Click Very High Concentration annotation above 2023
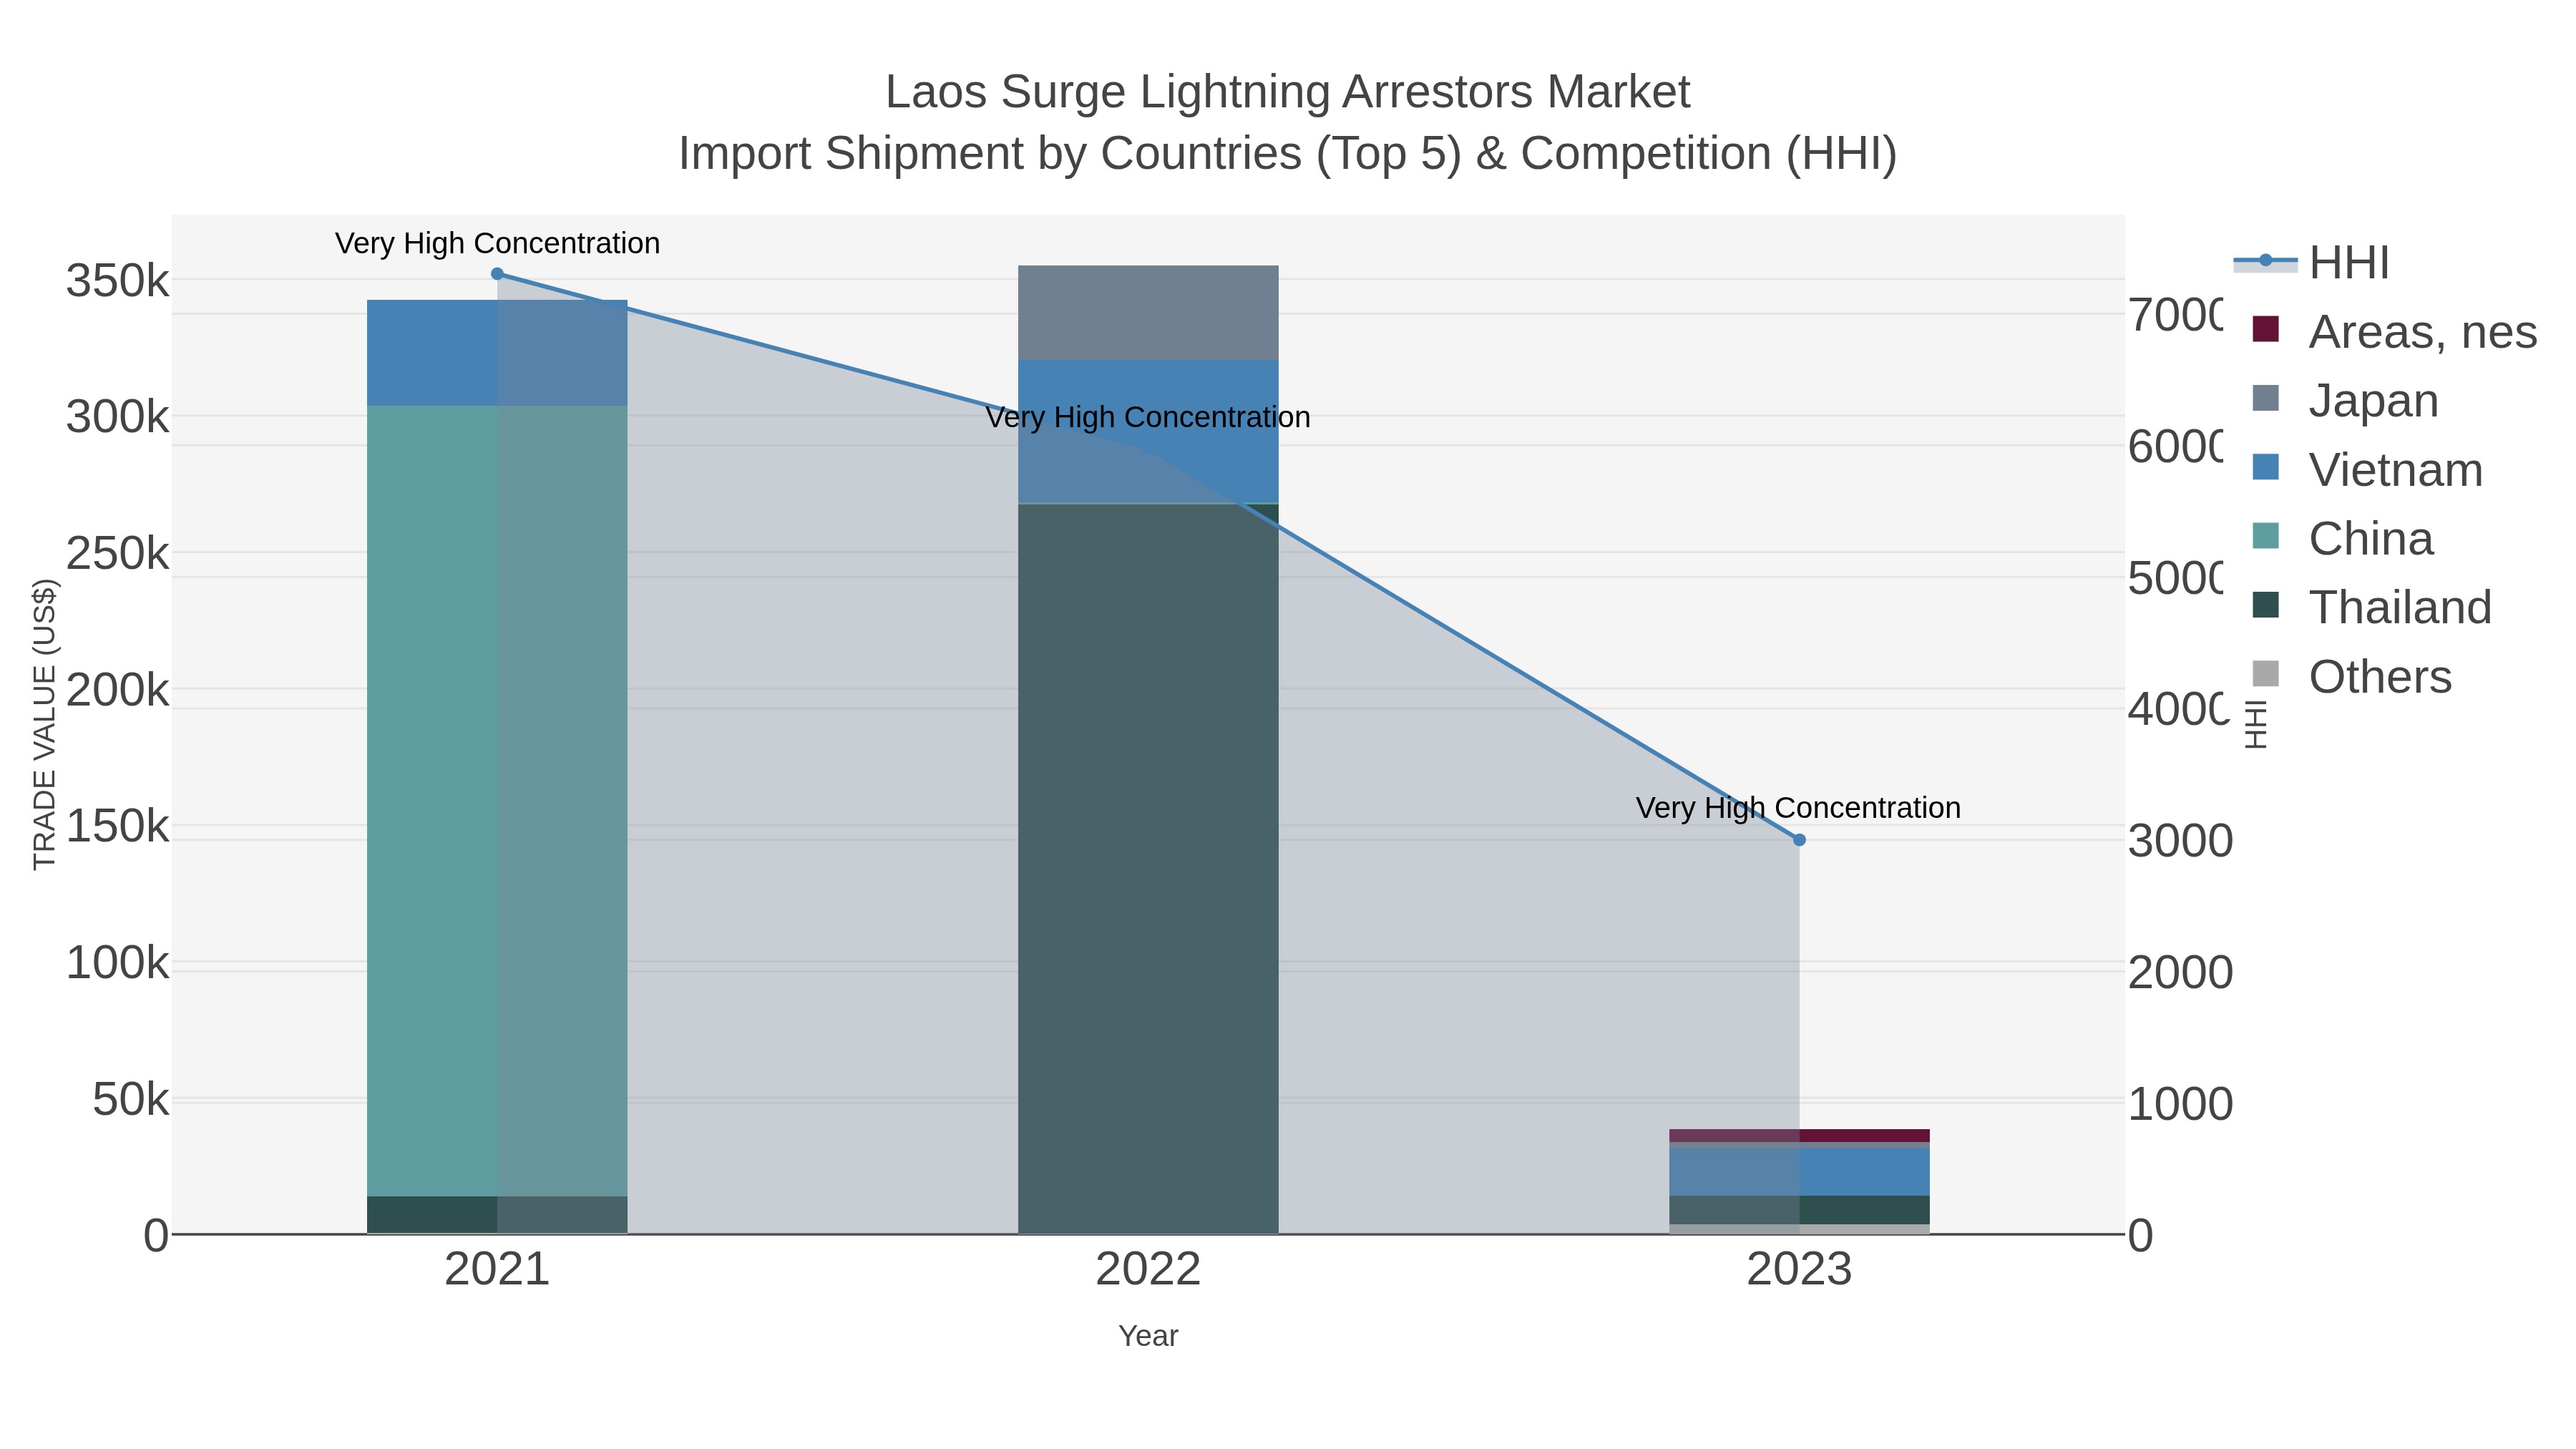 pos(1798,808)
